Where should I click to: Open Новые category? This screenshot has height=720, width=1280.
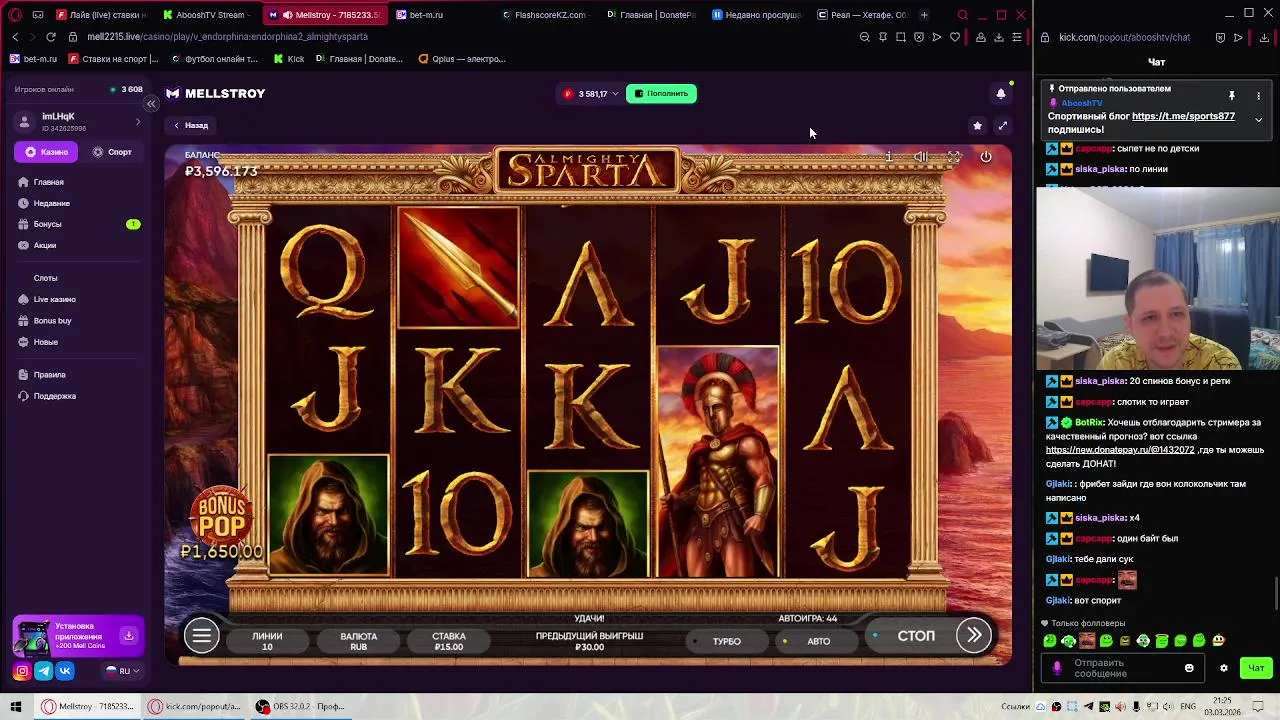[x=46, y=342]
